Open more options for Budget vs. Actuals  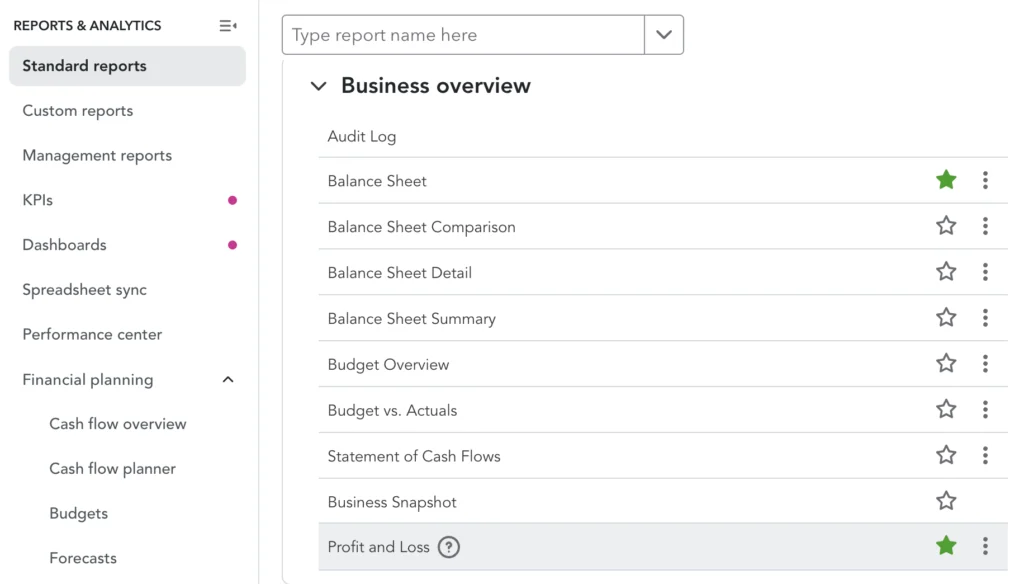click(x=985, y=410)
